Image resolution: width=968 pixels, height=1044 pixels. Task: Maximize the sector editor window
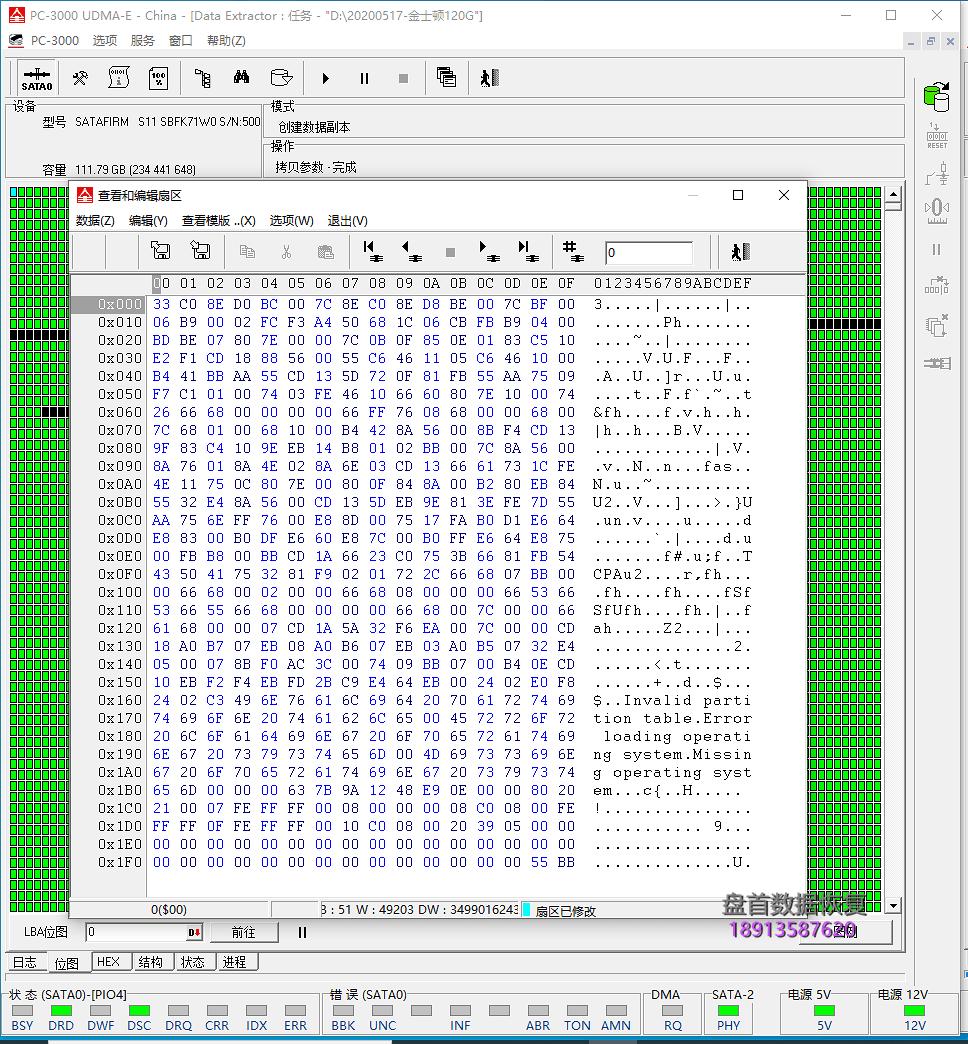[x=738, y=195]
